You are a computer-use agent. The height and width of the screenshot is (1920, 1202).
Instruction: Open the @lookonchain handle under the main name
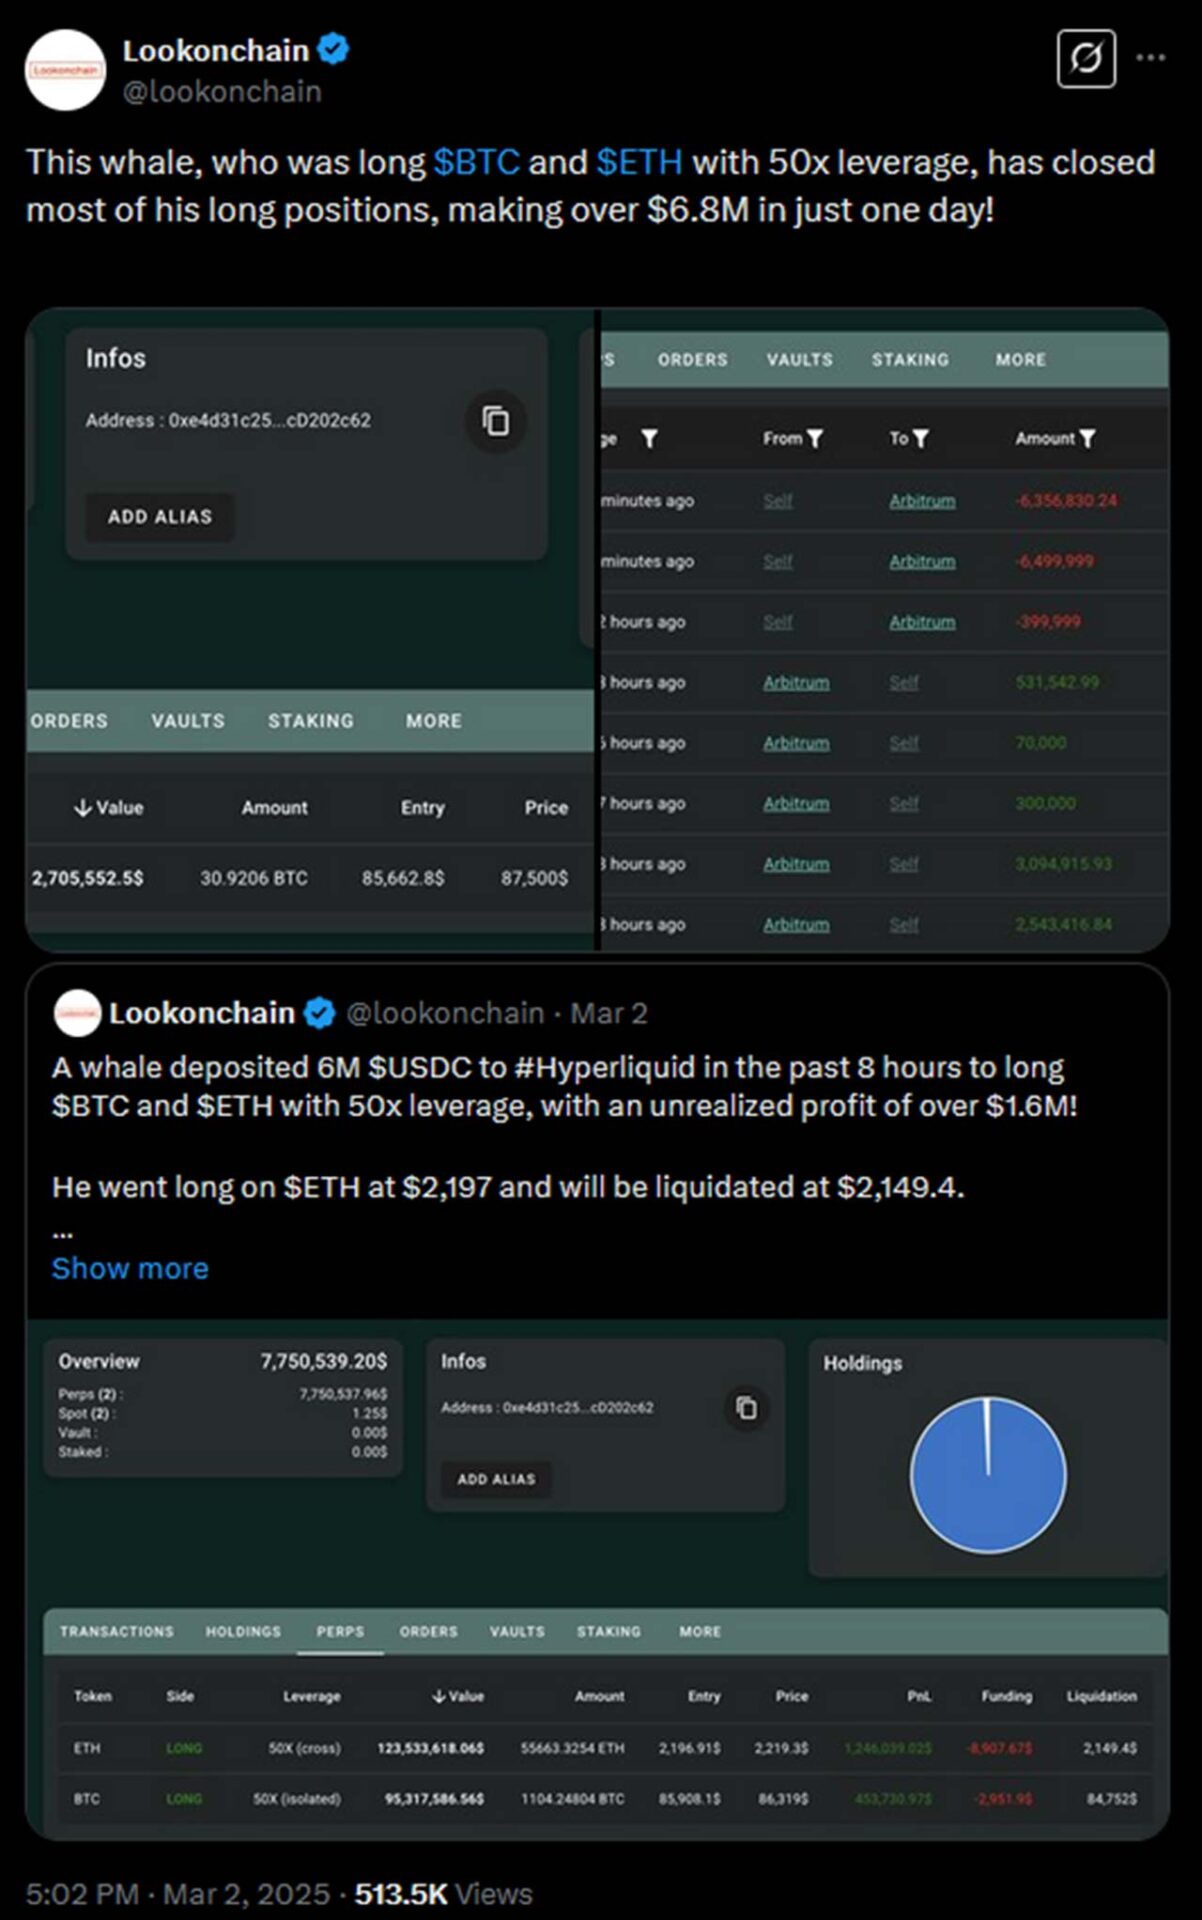point(222,92)
